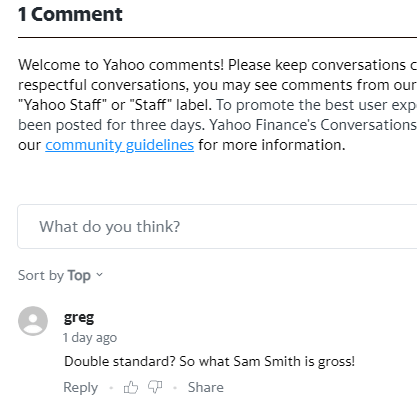Screen dimensions: 417x398
Task: Click the divider line under Comment heading
Action: [217, 38]
